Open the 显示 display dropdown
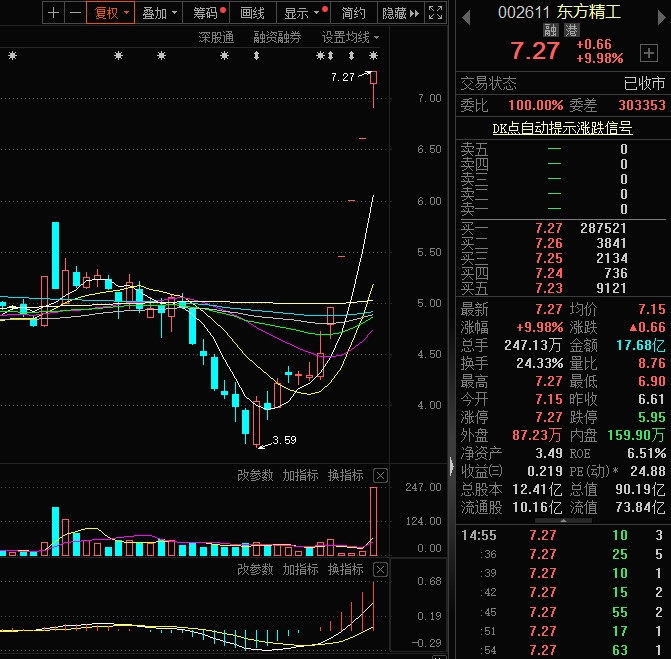The width and height of the screenshot is (671, 659). pyautogui.click(x=301, y=13)
